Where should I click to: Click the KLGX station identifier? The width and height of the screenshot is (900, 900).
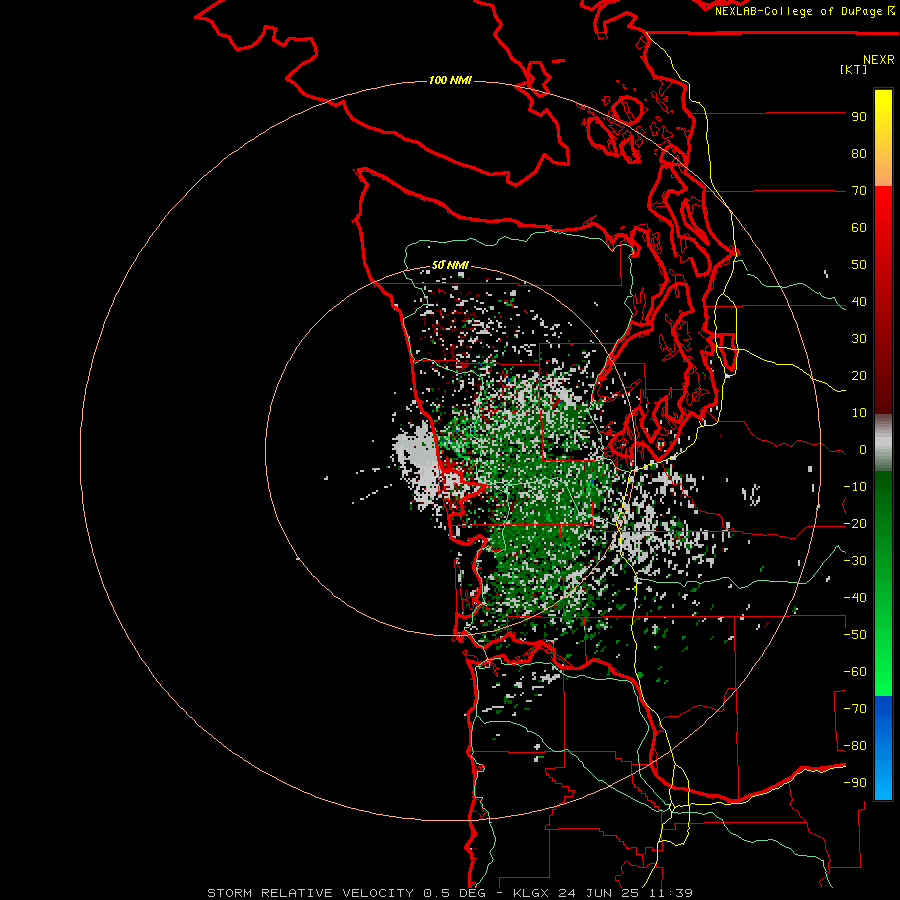tap(533, 893)
